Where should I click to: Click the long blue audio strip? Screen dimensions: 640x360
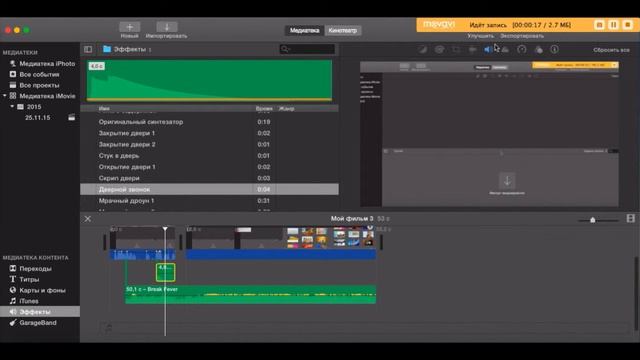pyautogui.click(x=281, y=255)
